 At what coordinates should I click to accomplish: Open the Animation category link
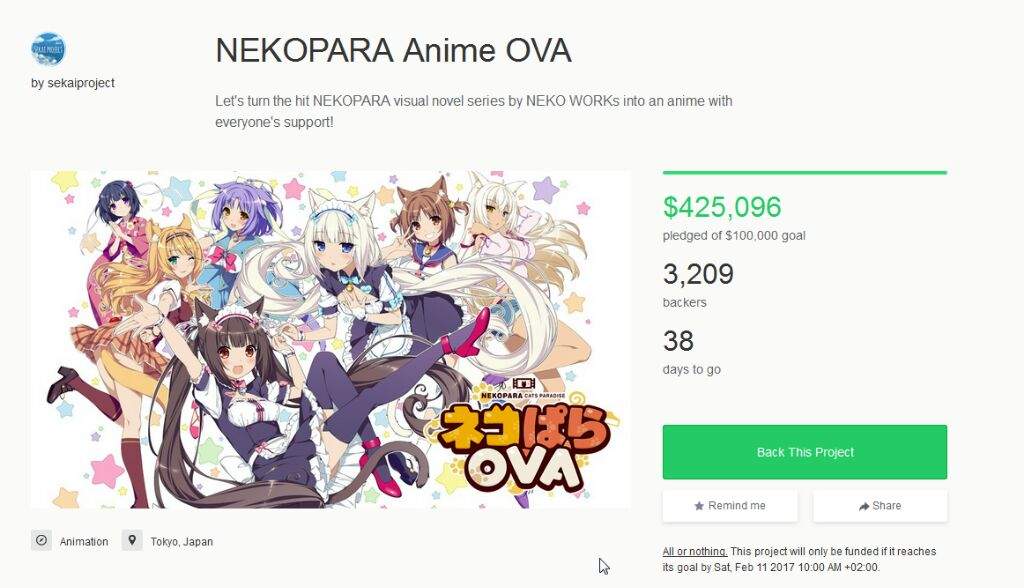click(84, 542)
